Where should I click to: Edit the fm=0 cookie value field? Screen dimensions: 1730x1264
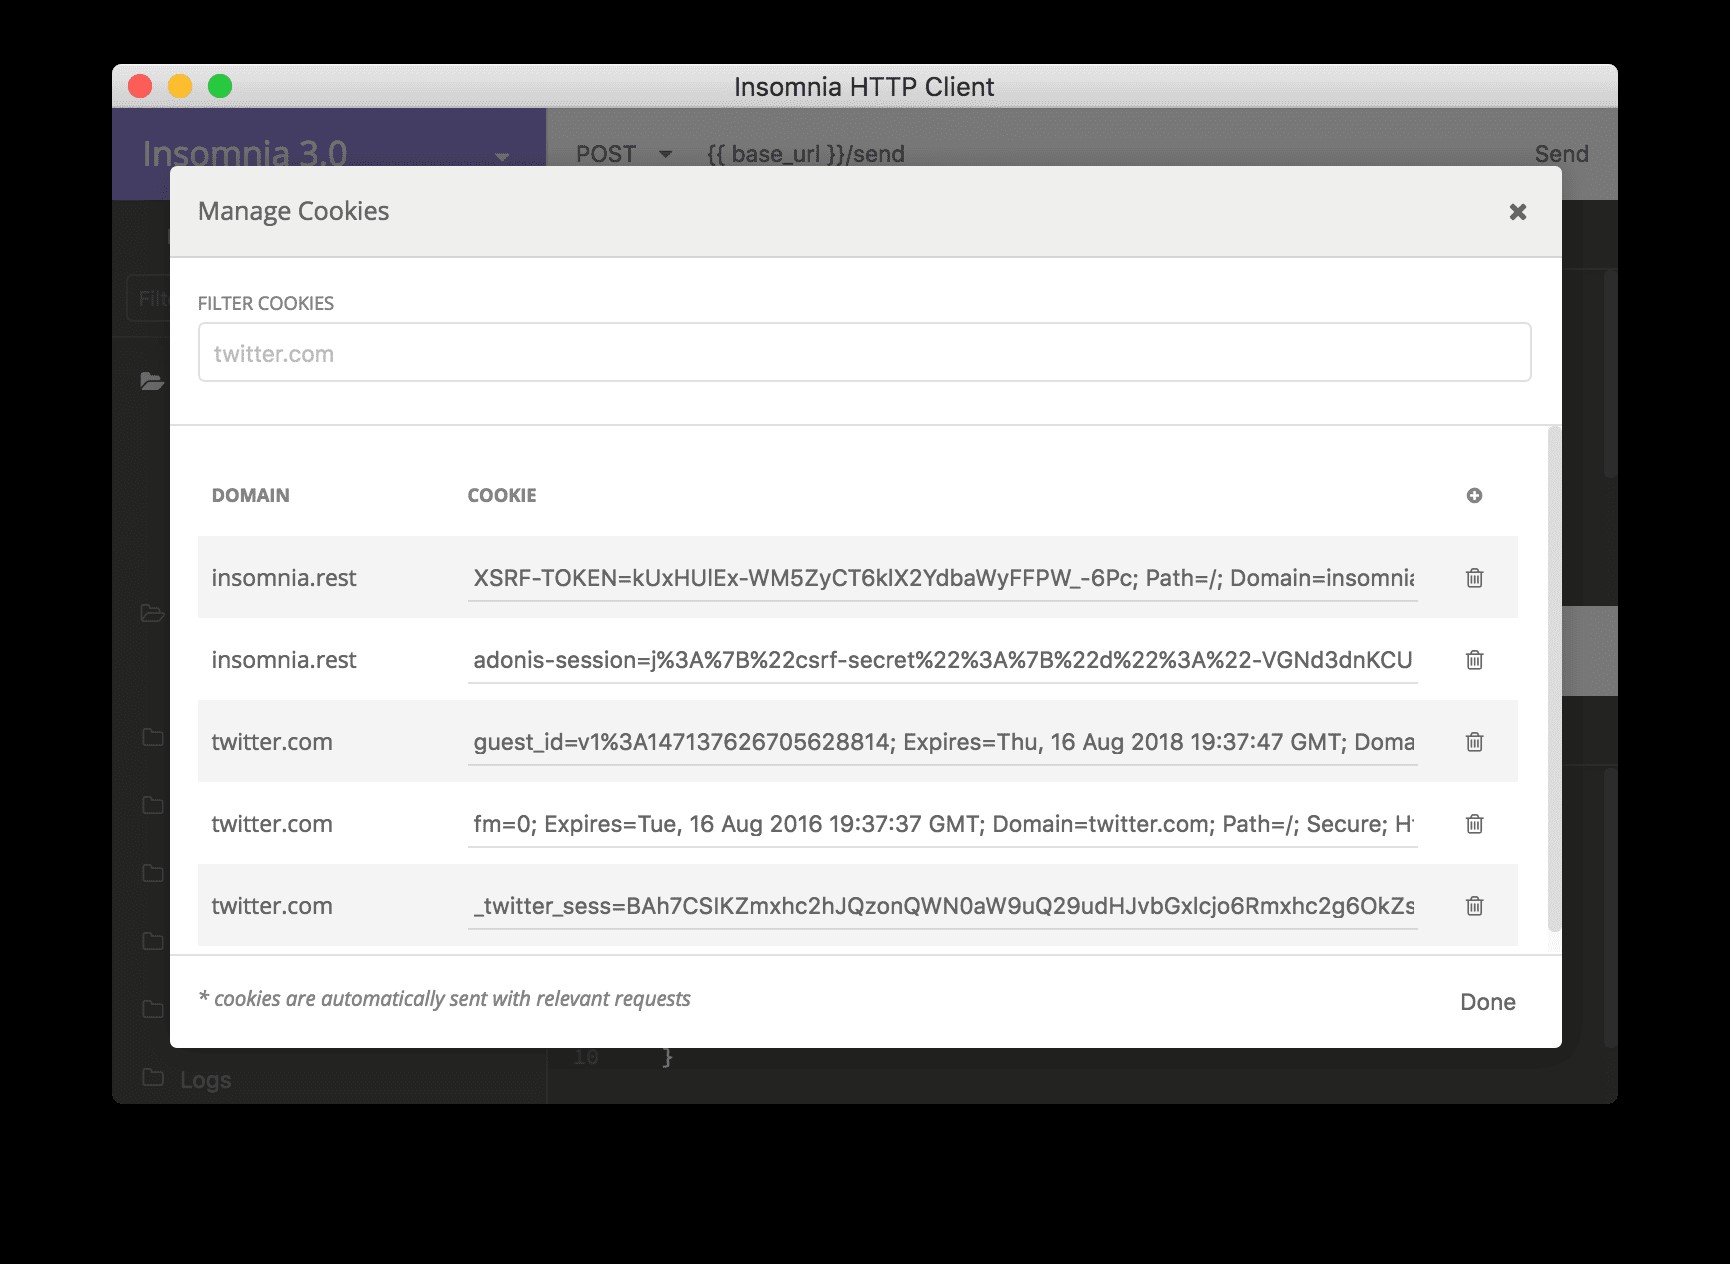(x=942, y=824)
